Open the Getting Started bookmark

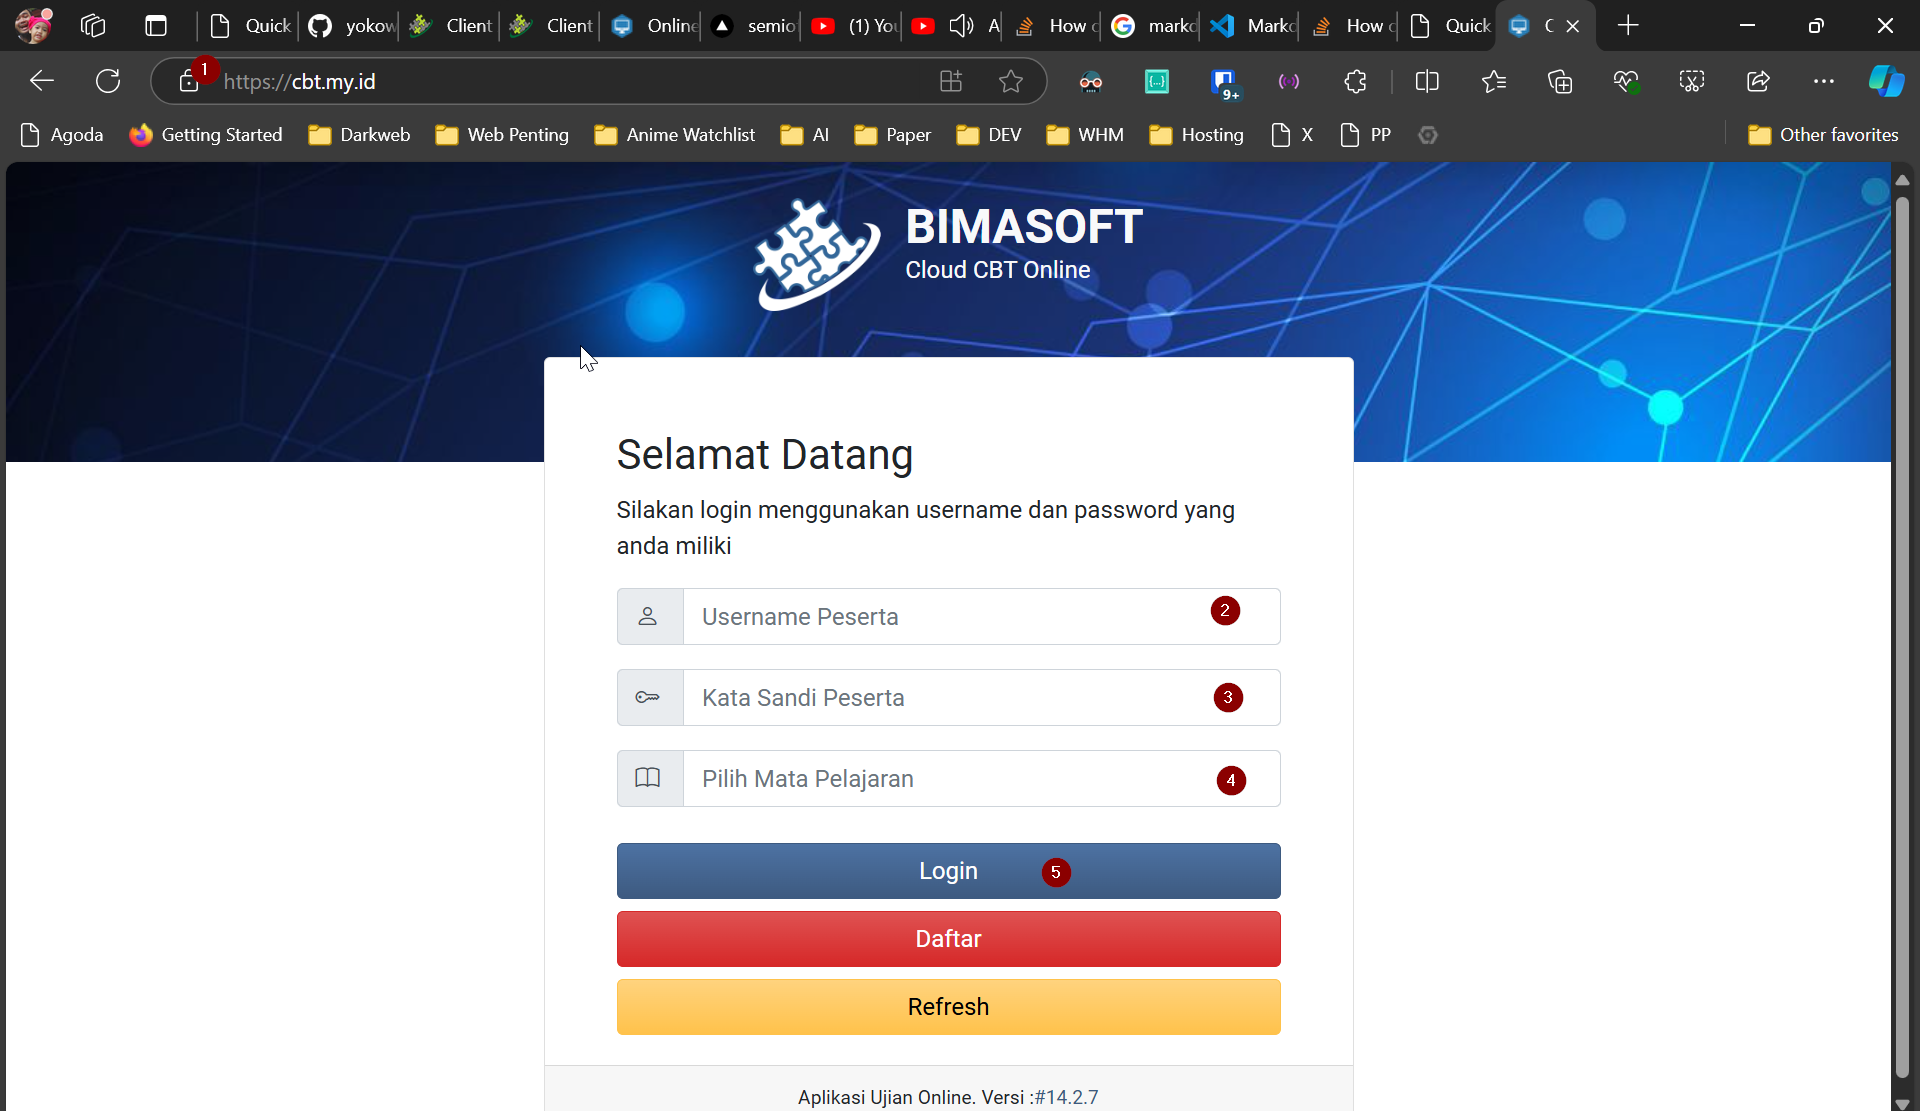206,135
